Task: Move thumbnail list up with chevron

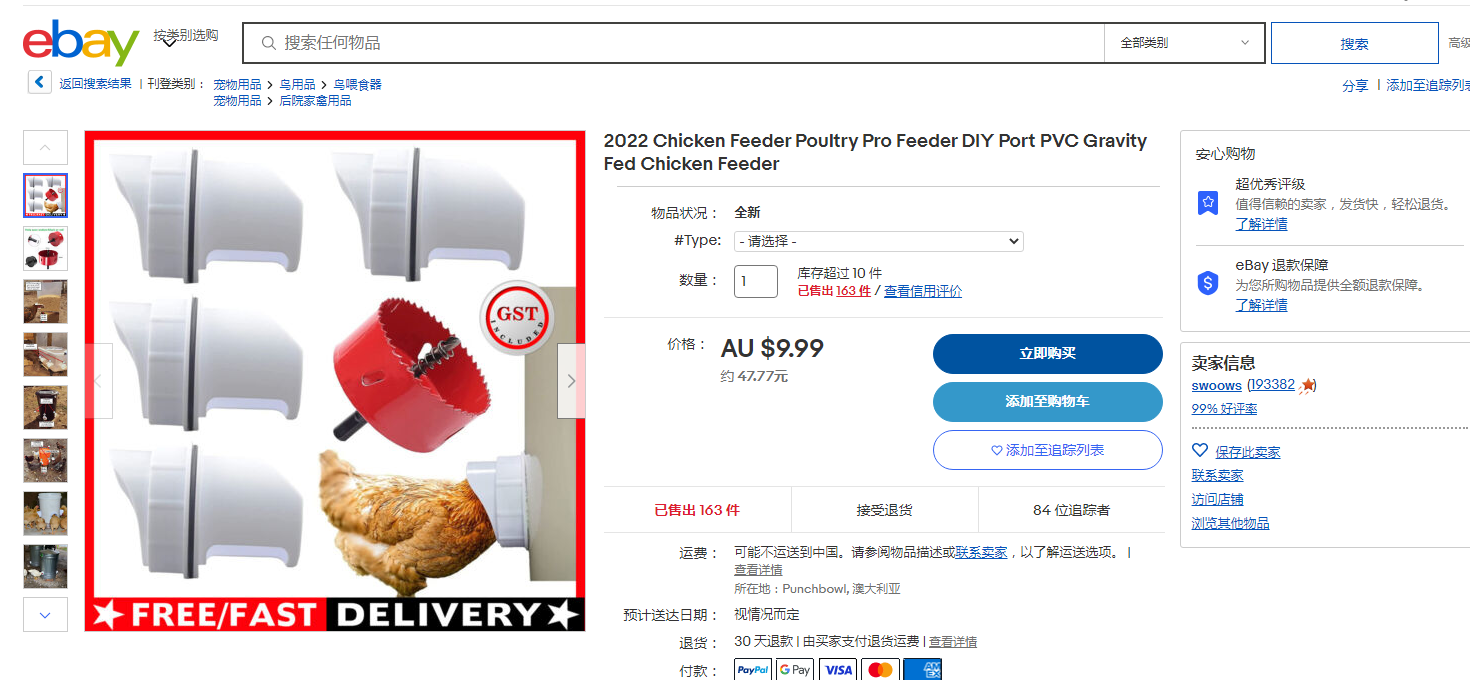Action: pyautogui.click(x=45, y=147)
